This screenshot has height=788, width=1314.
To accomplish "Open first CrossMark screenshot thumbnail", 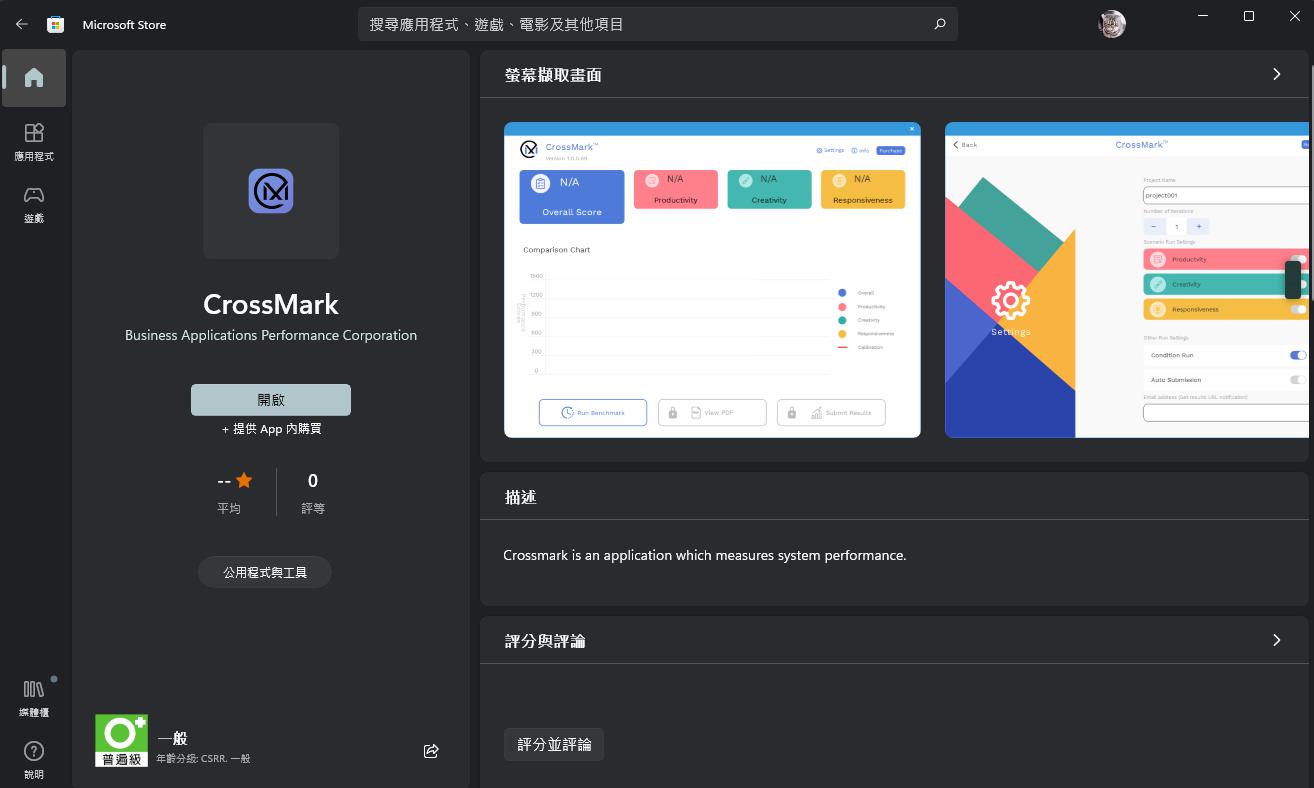I will (x=712, y=280).
